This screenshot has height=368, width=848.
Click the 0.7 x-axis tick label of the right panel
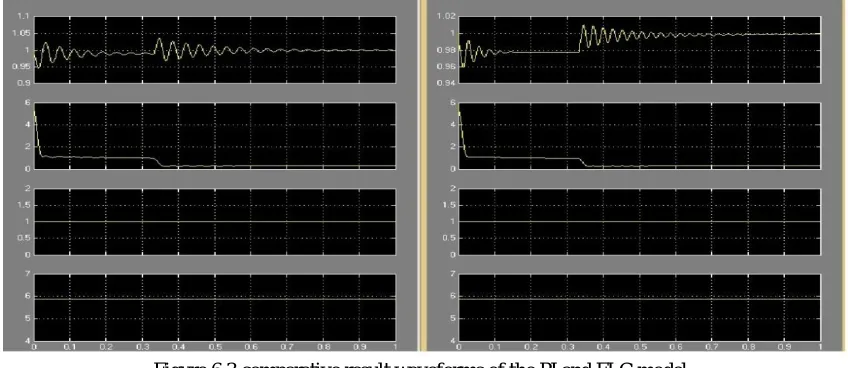(712, 347)
